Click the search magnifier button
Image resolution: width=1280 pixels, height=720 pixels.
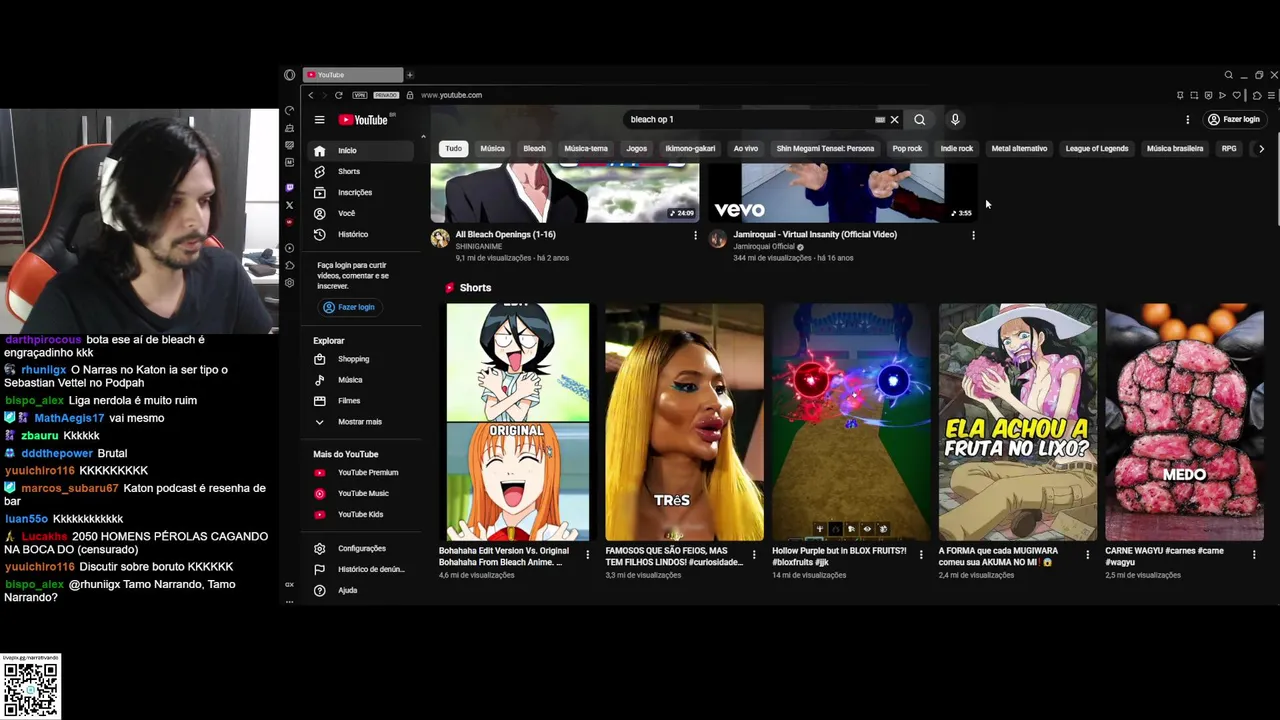pyautogui.click(x=919, y=120)
